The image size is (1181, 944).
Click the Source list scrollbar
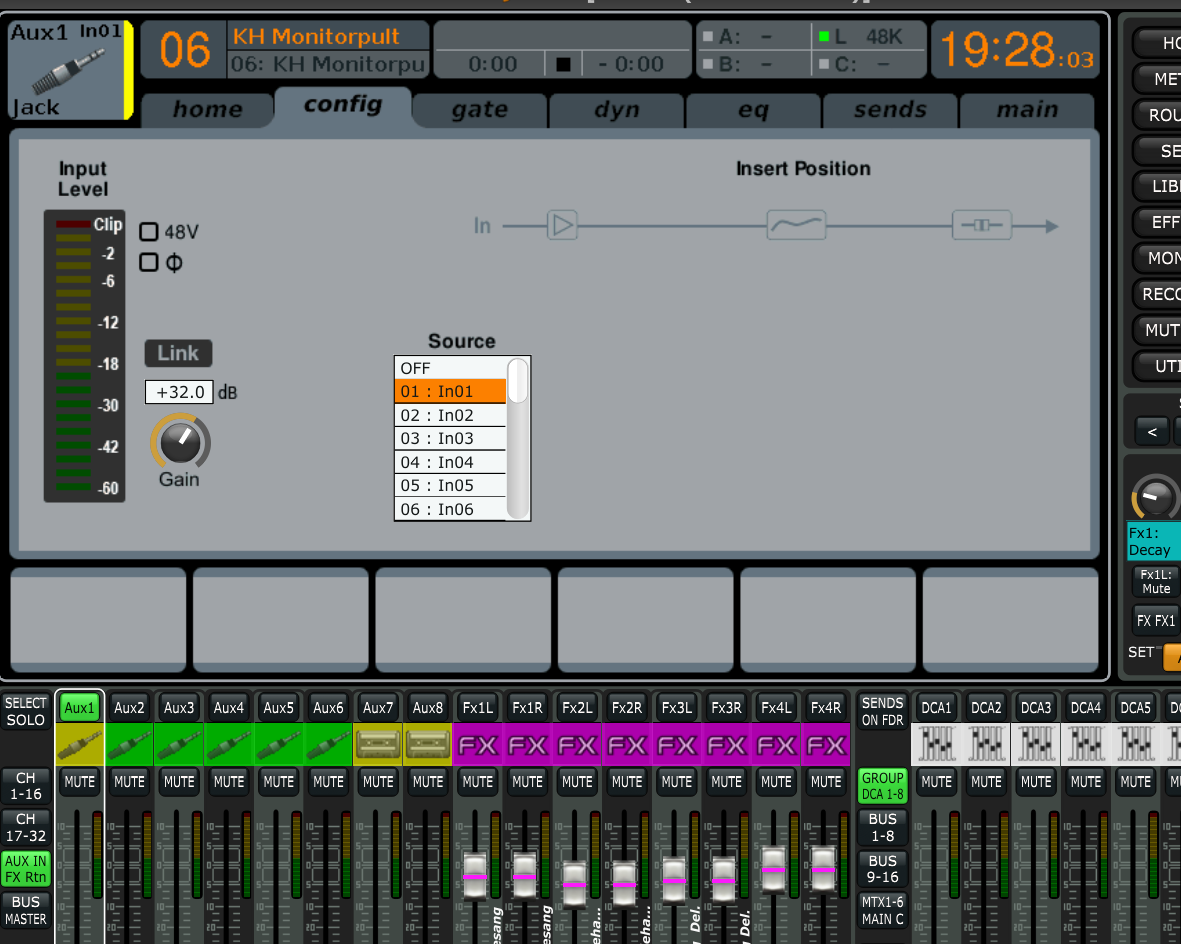(x=517, y=438)
